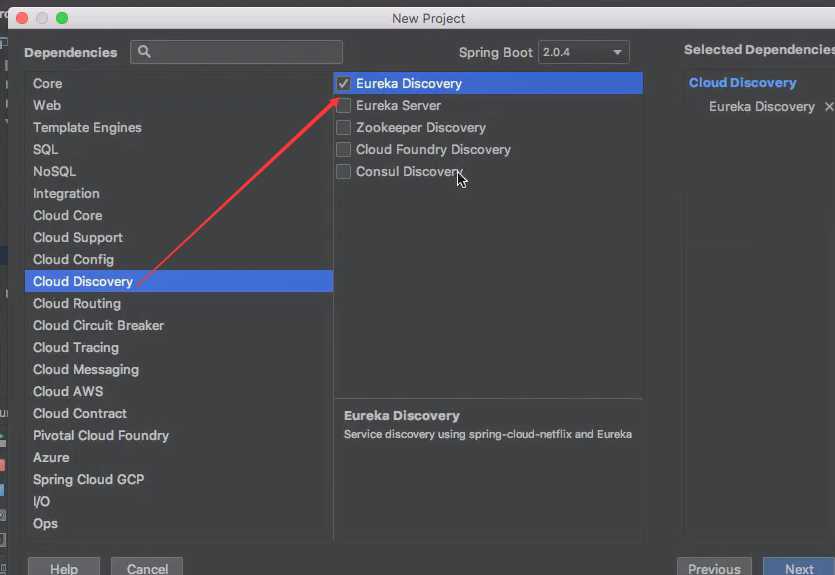Remove Eureka Discovery from selected dependencies
This screenshot has height=575, width=835.
tap(829, 106)
